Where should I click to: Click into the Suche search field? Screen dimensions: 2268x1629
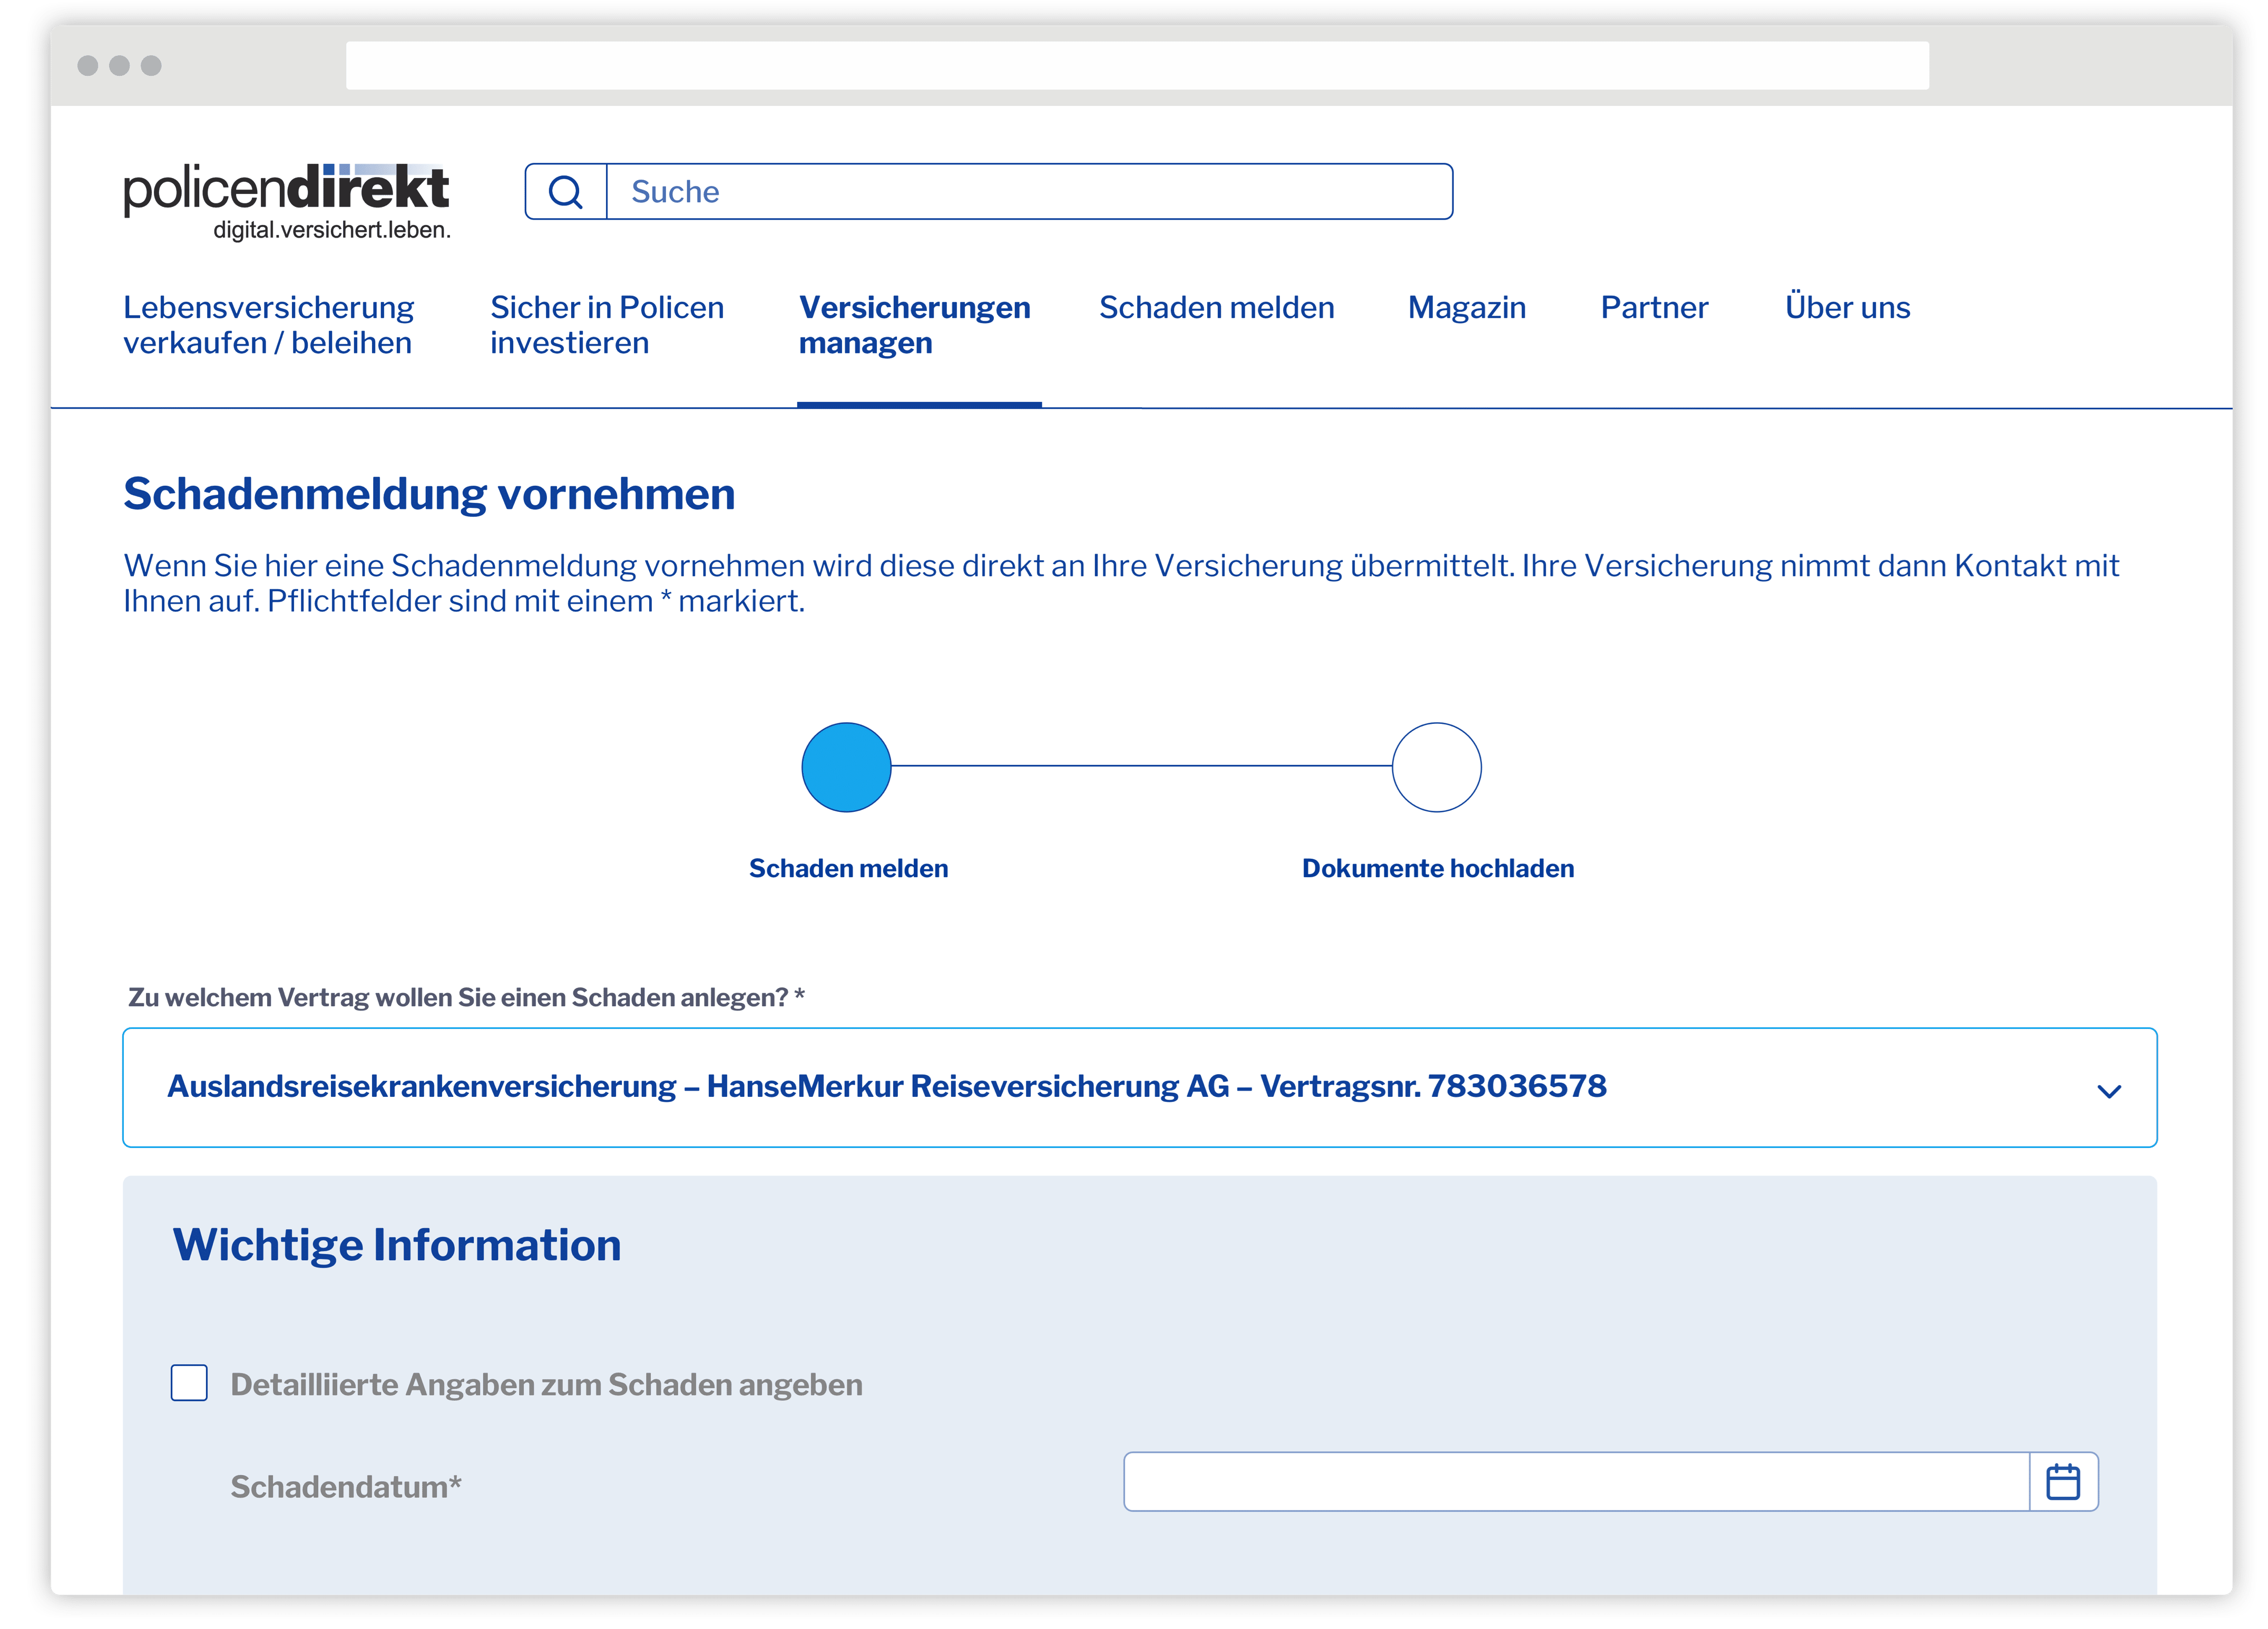[1029, 191]
